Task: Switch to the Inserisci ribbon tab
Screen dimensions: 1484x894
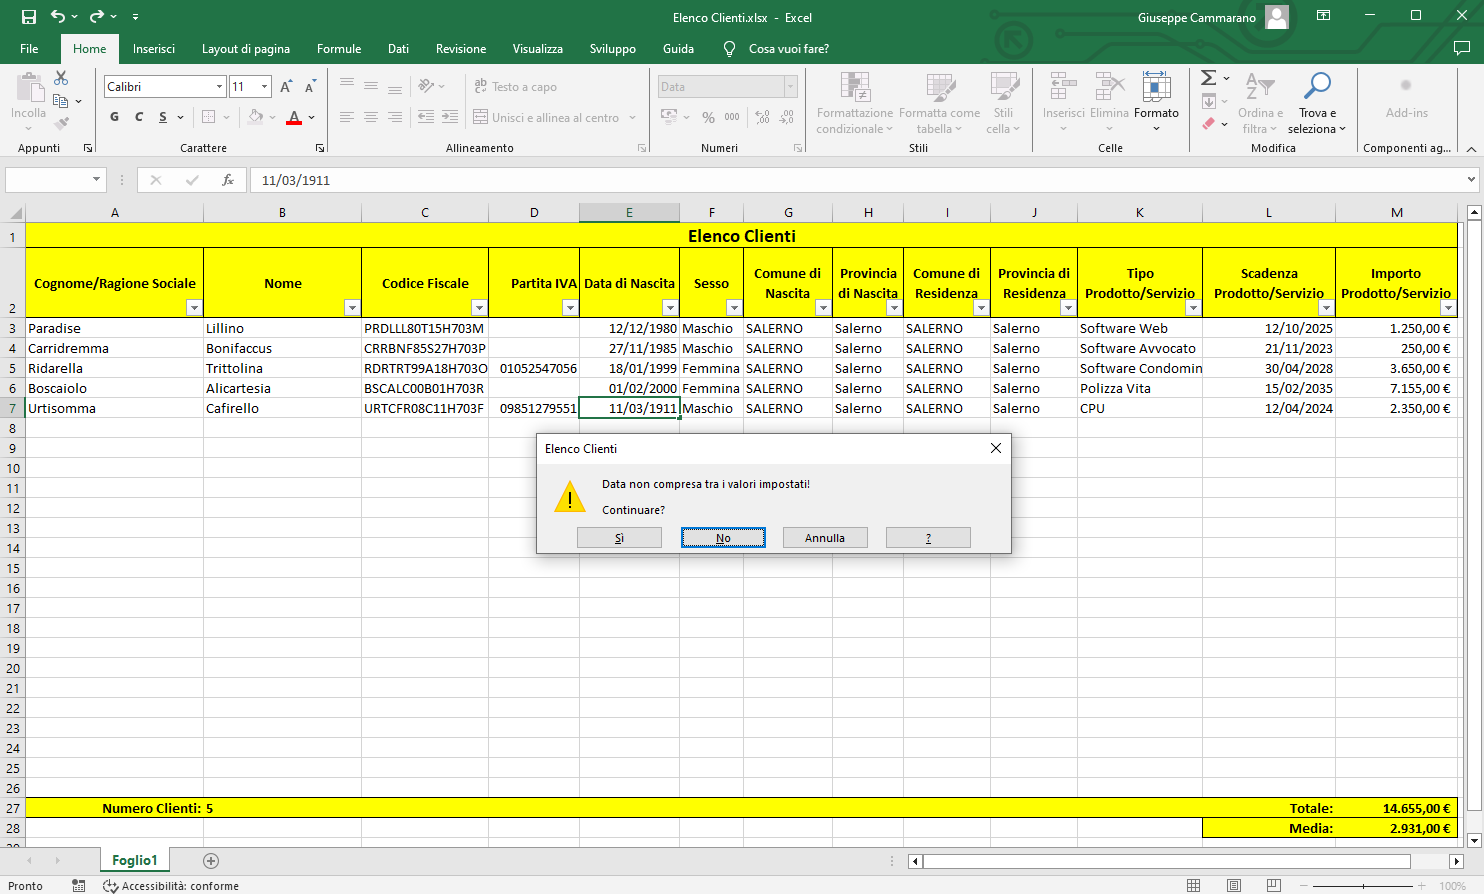Action: tap(154, 49)
